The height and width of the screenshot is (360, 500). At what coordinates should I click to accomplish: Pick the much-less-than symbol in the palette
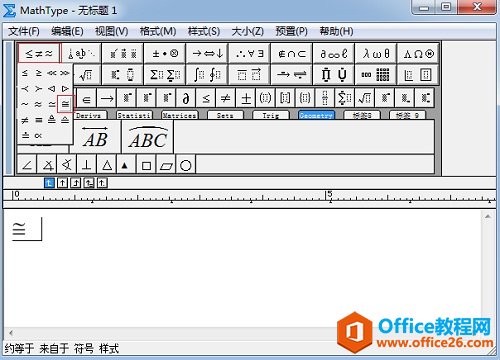[52, 73]
